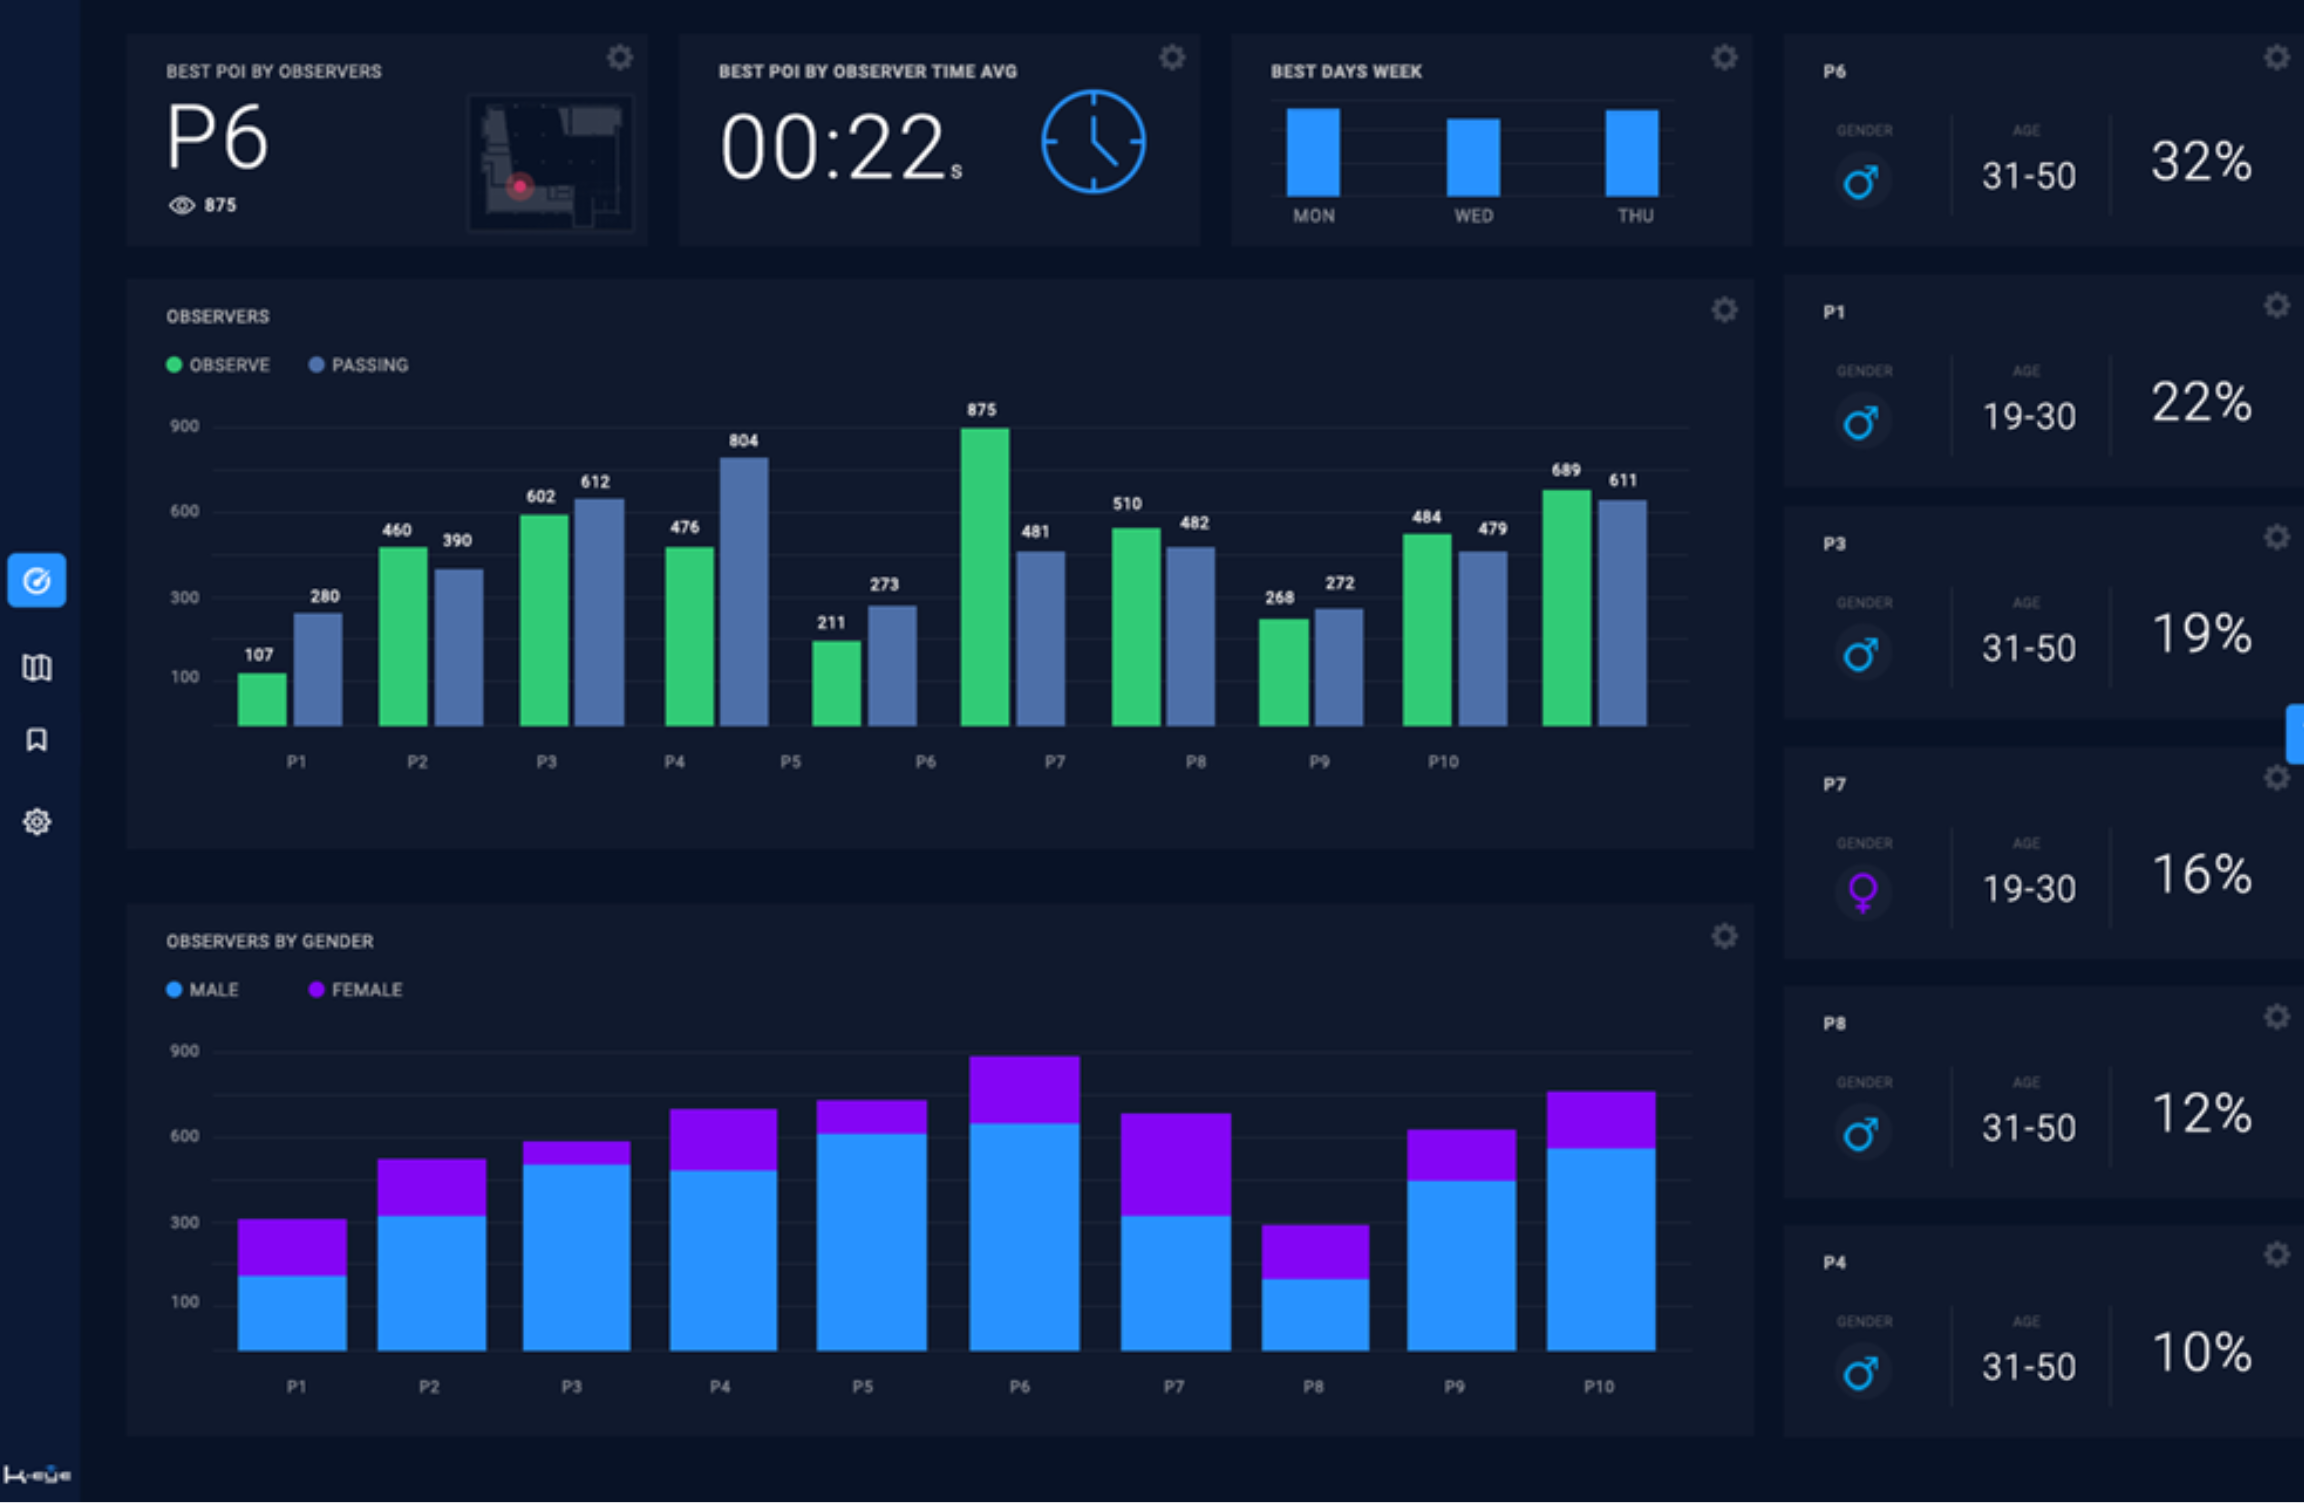Click male gender icon in P6 card
The width and height of the screenshot is (2304, 1503).
(1862, 182)
